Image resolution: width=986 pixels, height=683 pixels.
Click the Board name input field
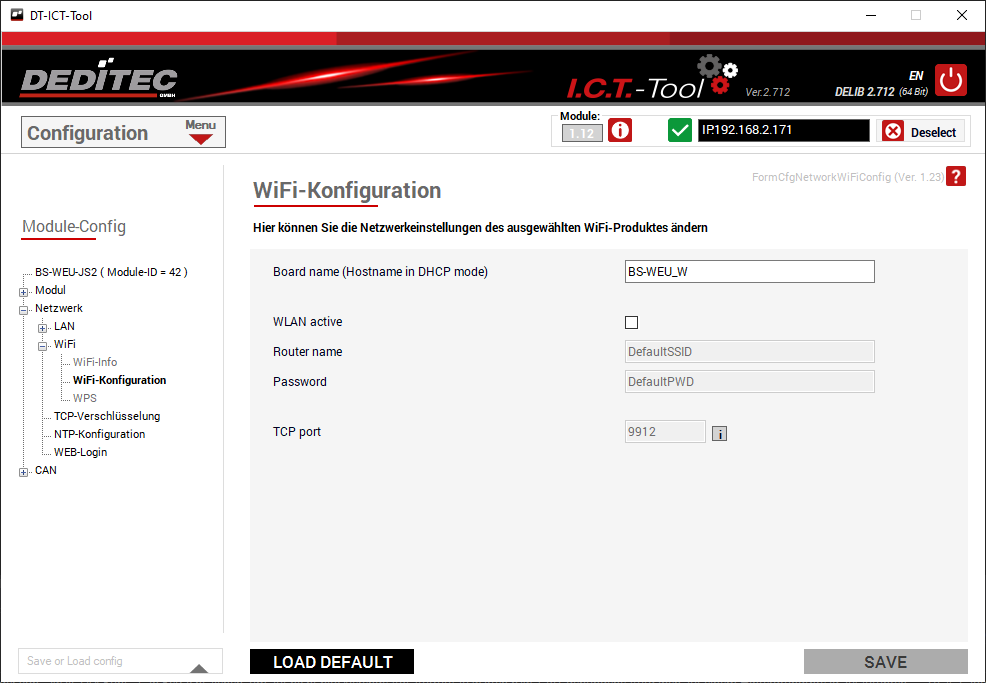(749, 272)
